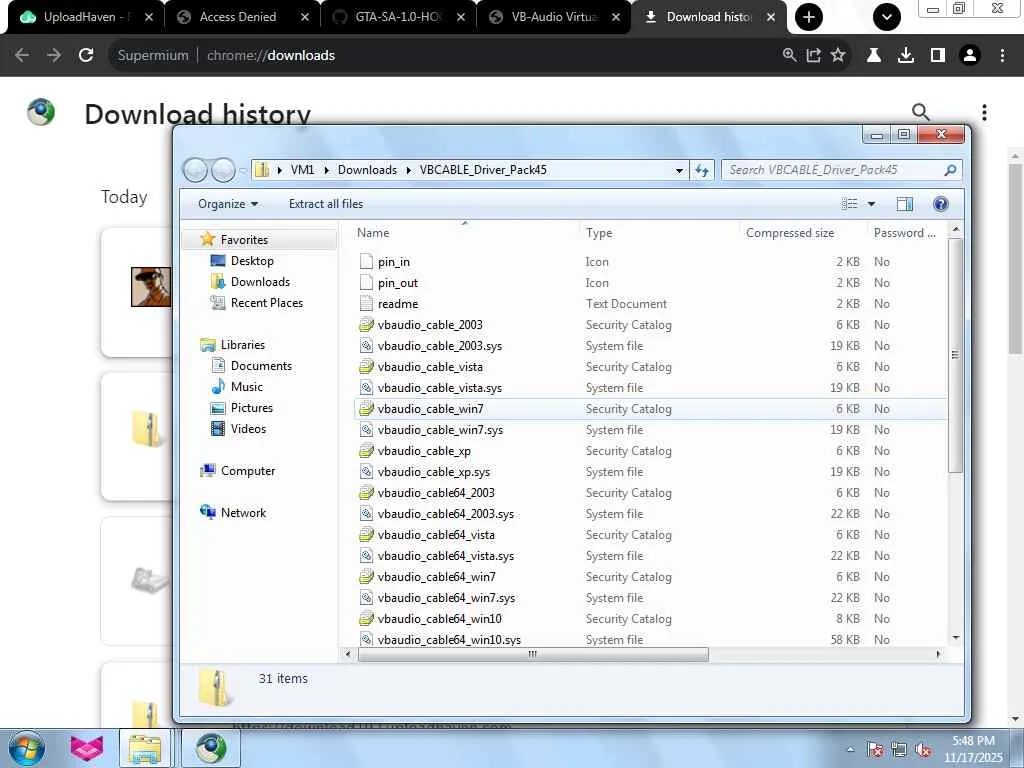Click the chrome://downloads address bar
This screenshot has height=768, width=1024.
pyautogui.click(x=444, y=56)
